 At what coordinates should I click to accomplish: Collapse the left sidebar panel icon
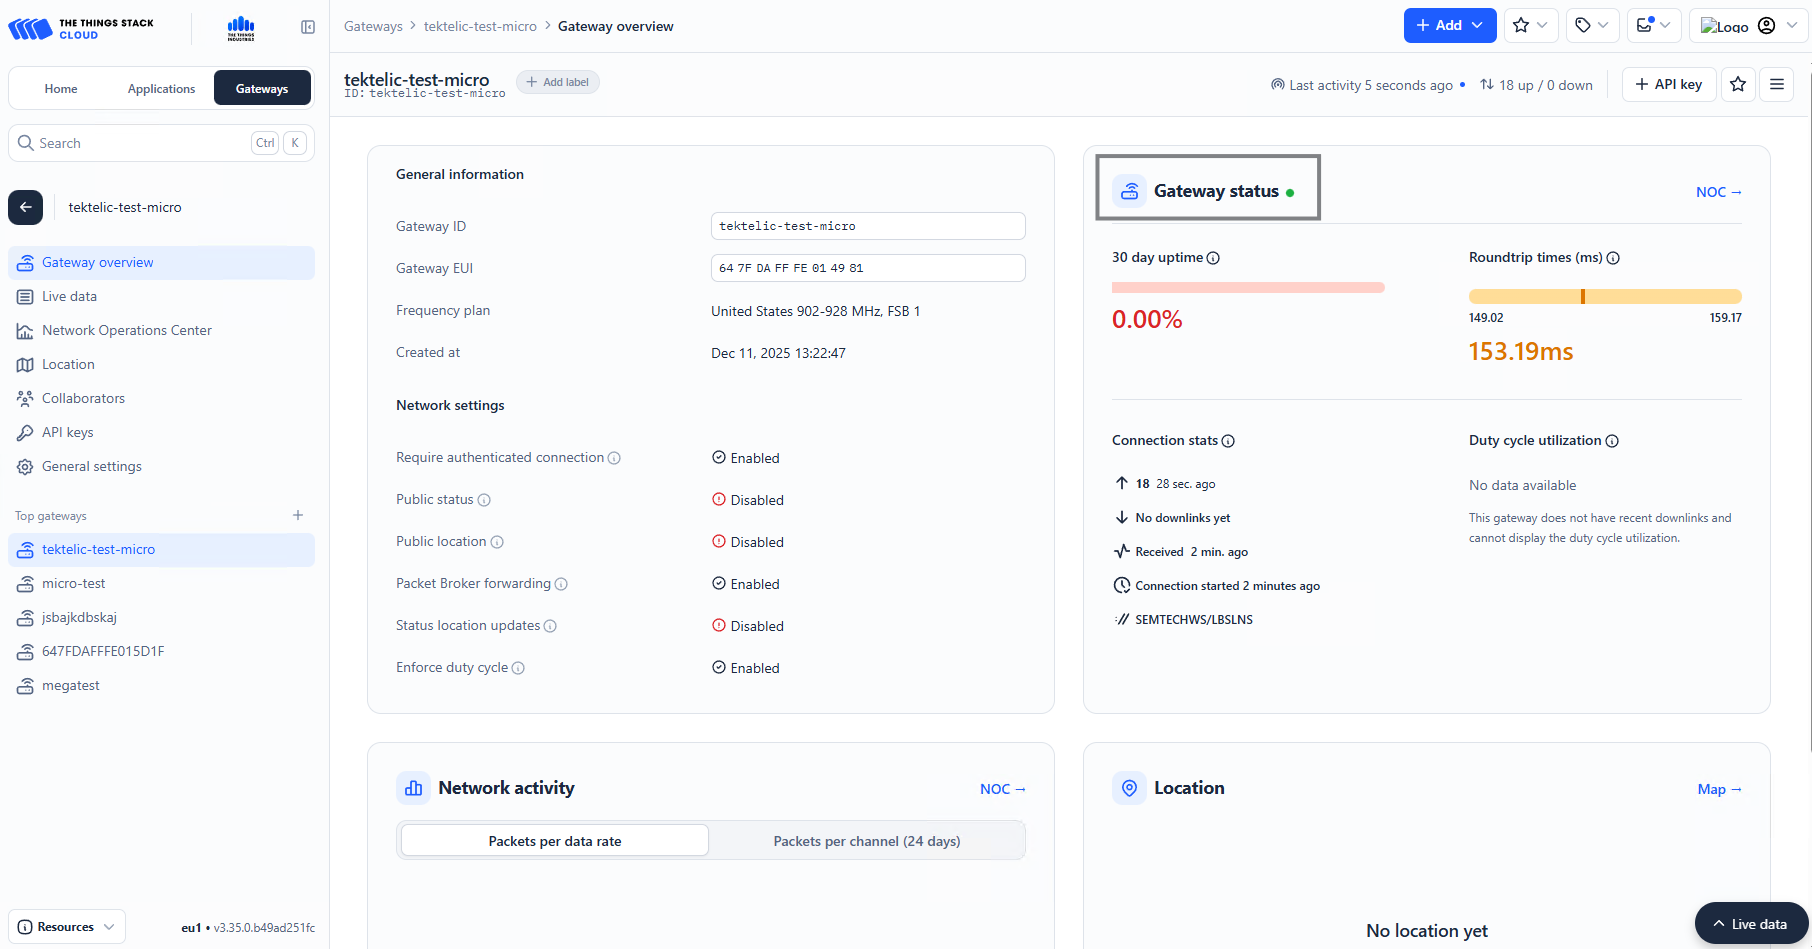click(x=307, y=26)
